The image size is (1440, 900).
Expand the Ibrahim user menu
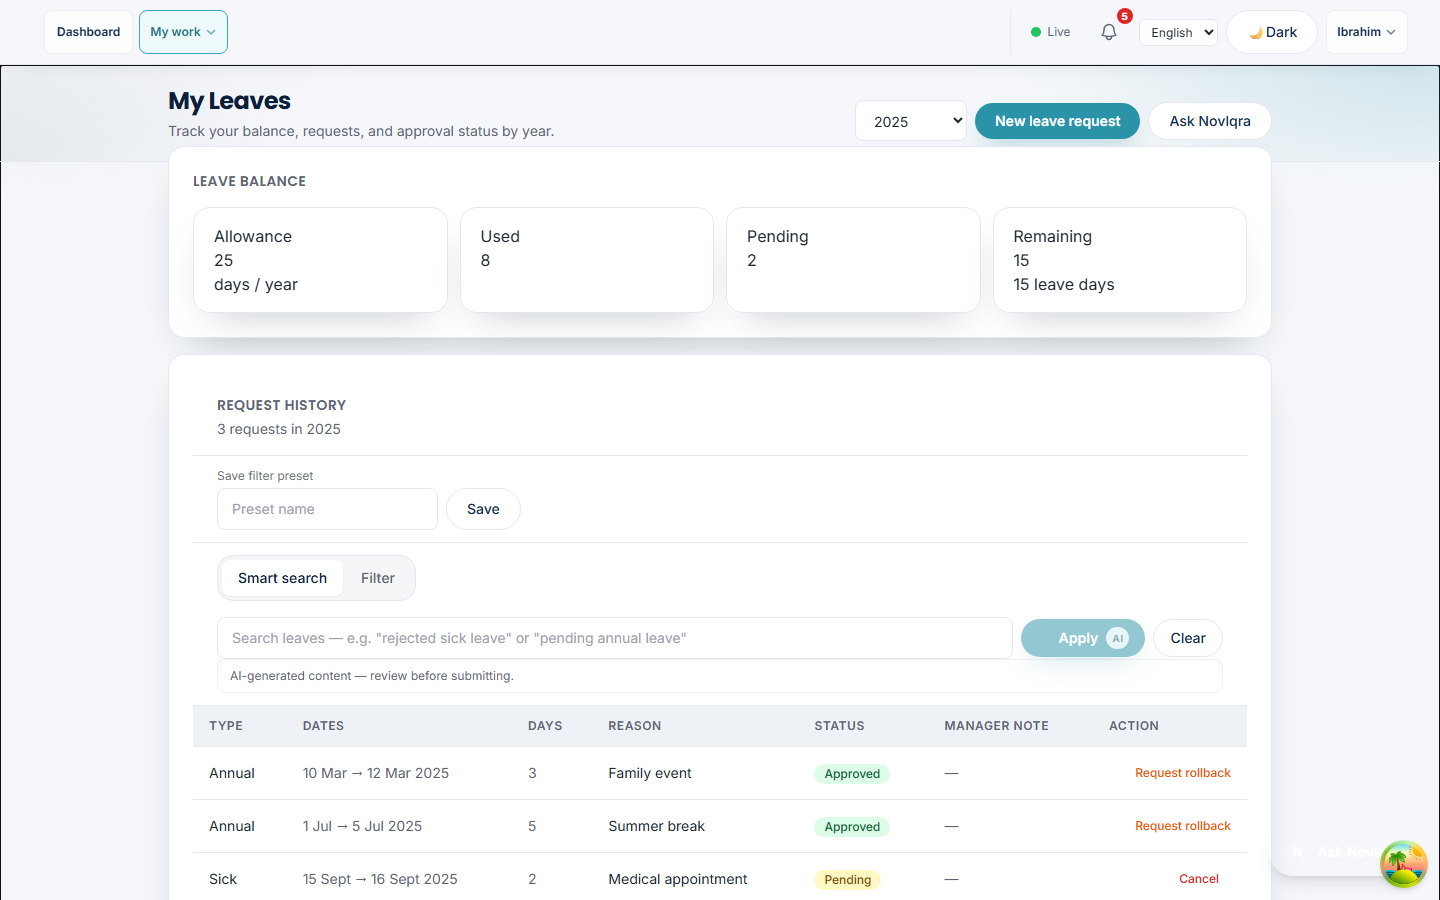(1366, 32)
